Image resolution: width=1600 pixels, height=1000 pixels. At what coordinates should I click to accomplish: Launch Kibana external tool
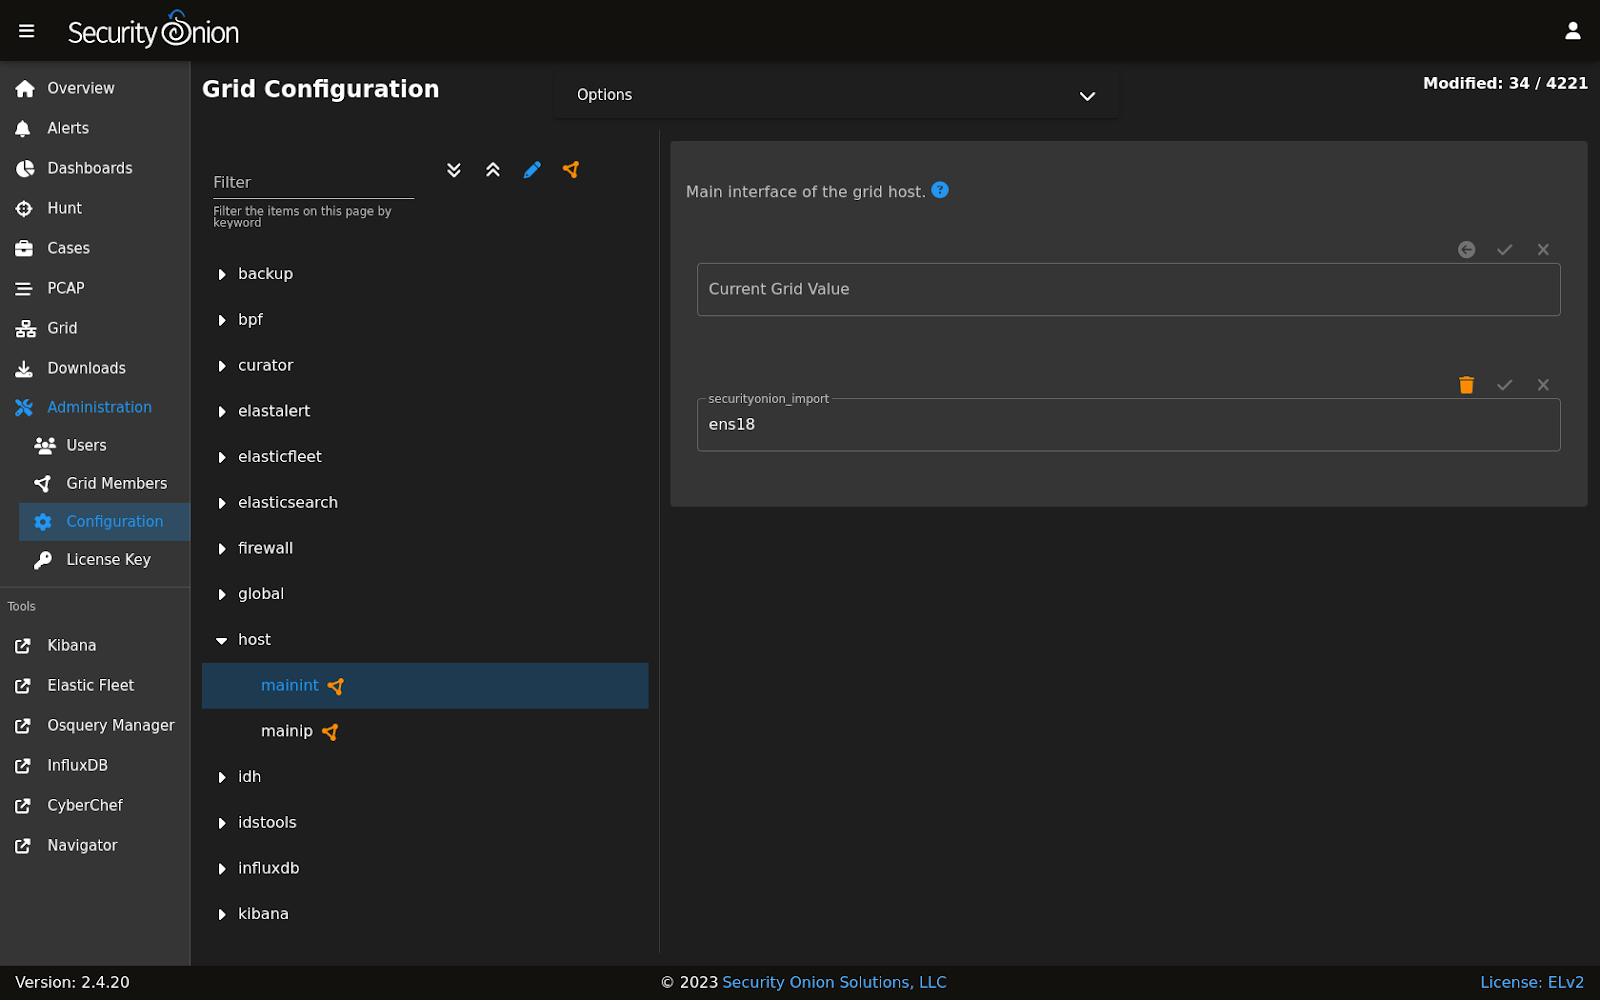click(95, 645)
